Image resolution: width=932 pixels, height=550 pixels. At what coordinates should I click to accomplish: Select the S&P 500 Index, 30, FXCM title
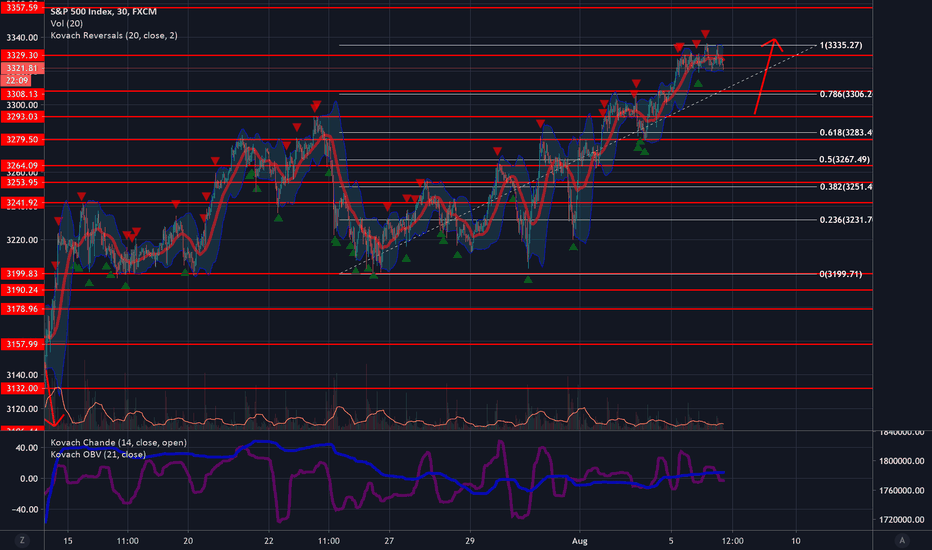pyautogui.click(x=103, y=11)
